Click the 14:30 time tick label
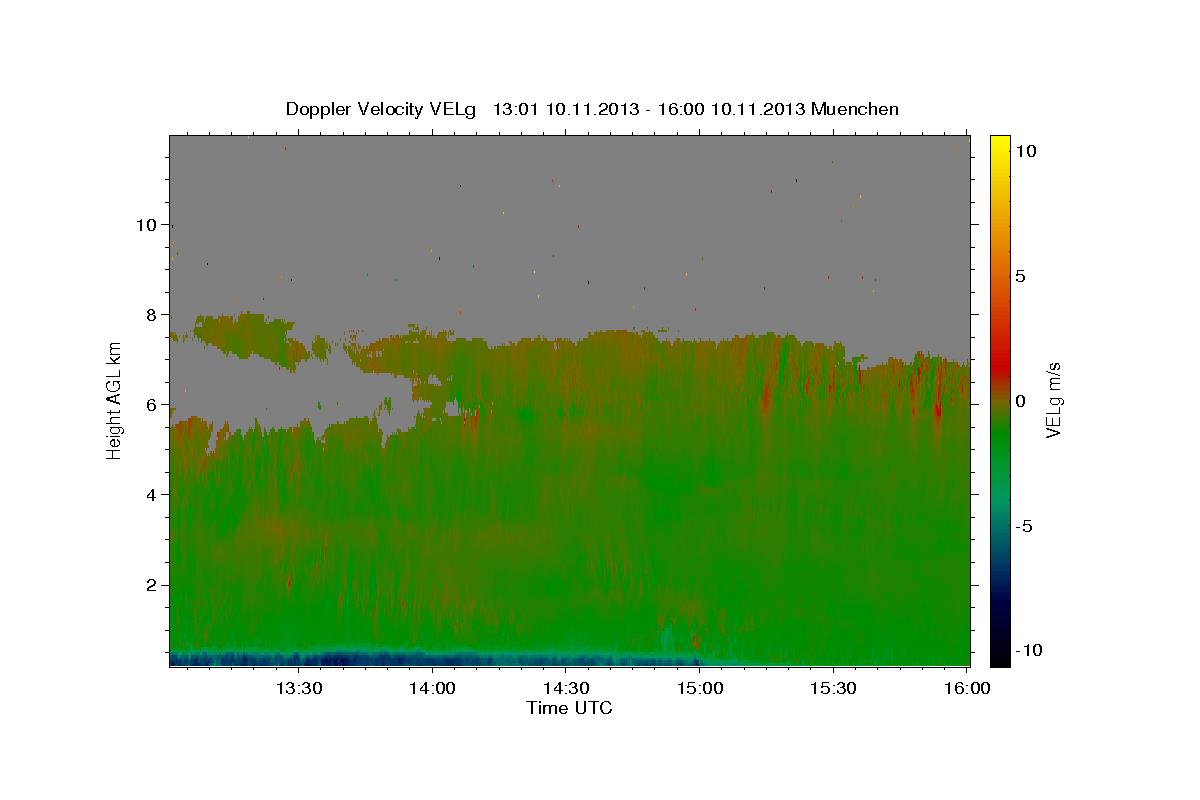 point(565,688)
